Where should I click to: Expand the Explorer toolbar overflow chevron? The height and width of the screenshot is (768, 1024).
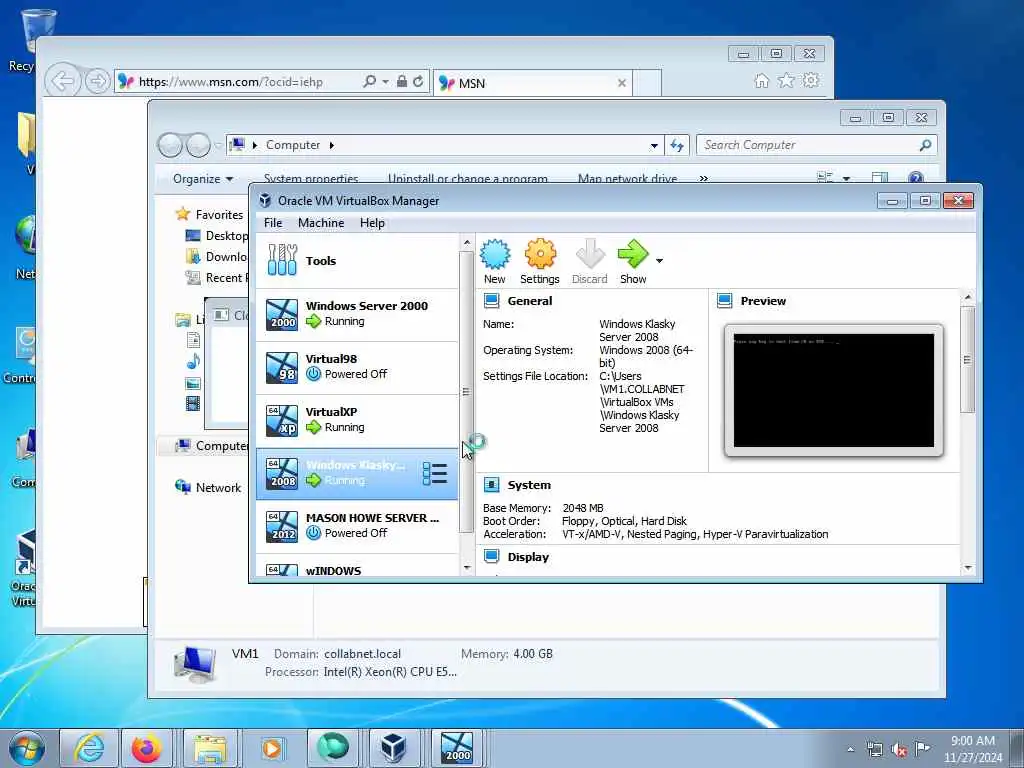point(703,178)
